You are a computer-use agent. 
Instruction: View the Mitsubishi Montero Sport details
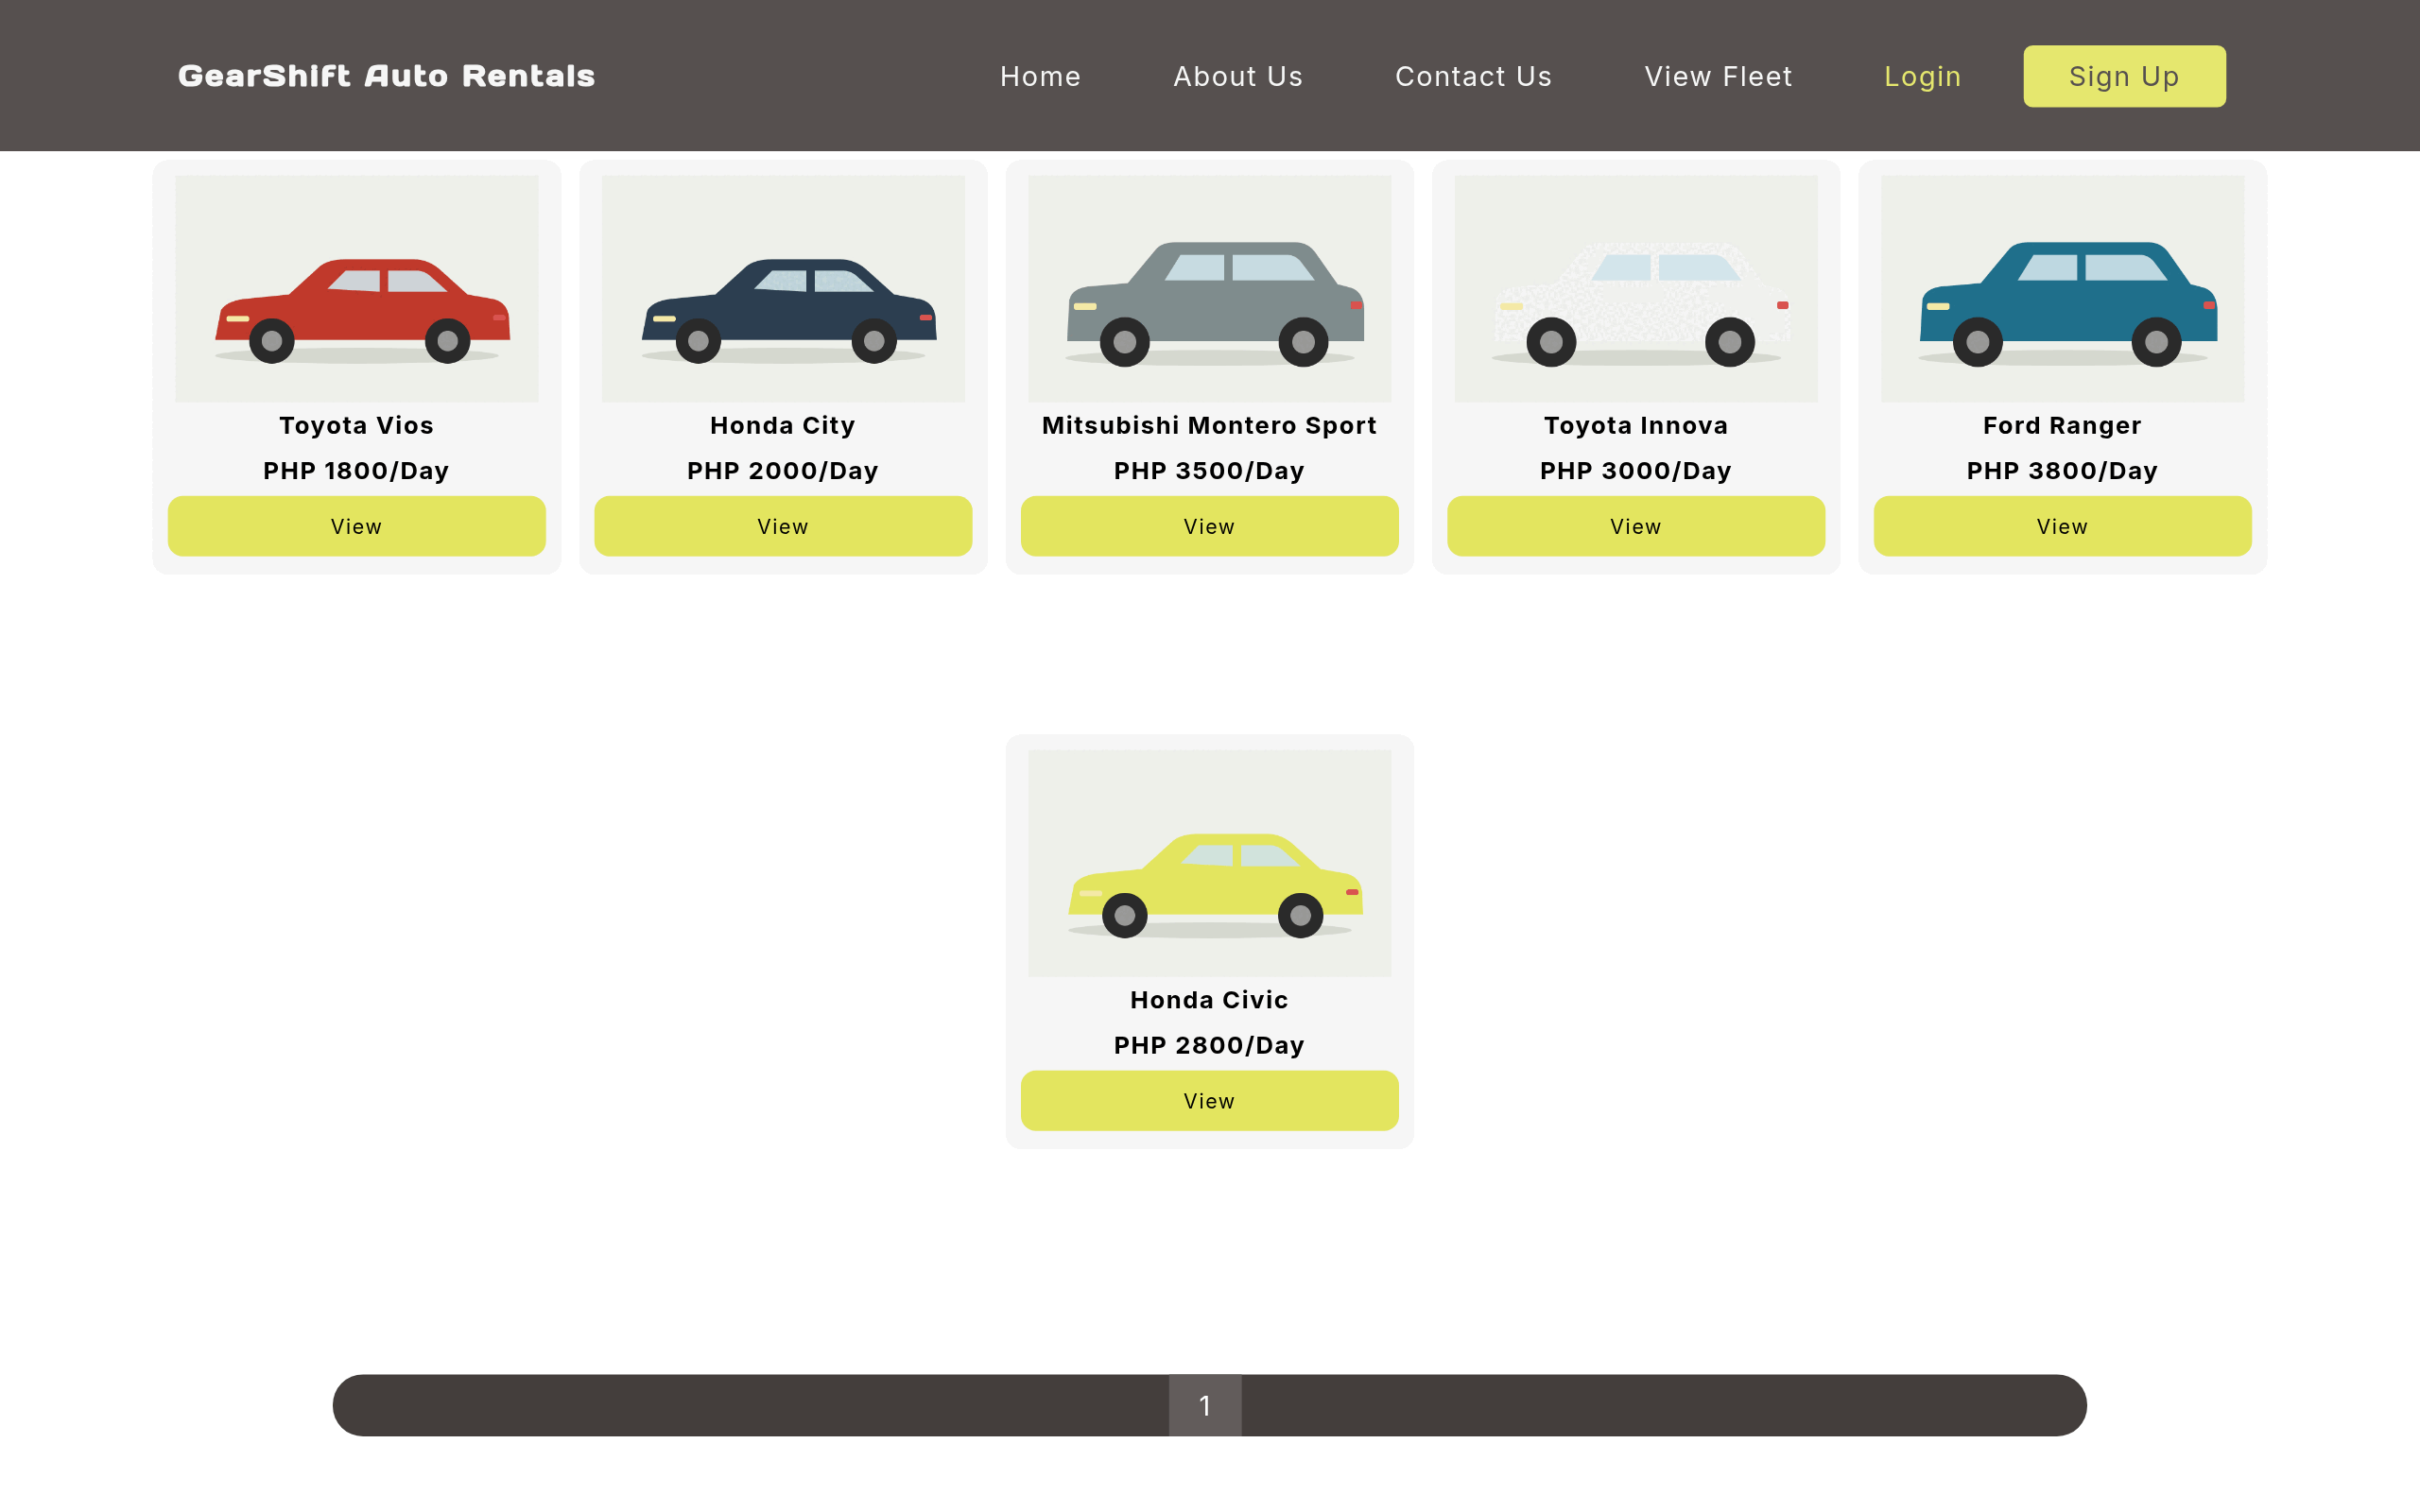click(x=1210, y=526)
